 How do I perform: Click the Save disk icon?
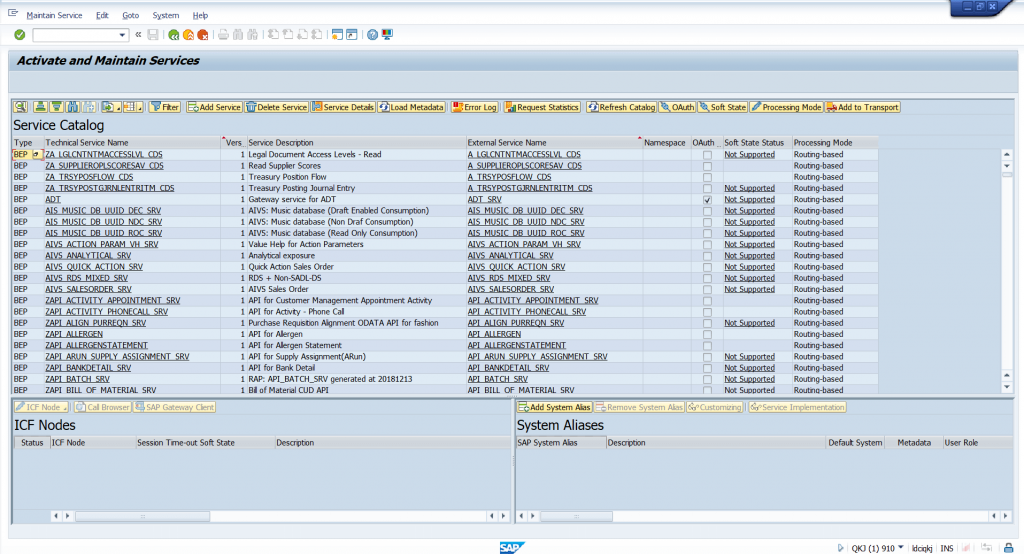pos(153,35)
